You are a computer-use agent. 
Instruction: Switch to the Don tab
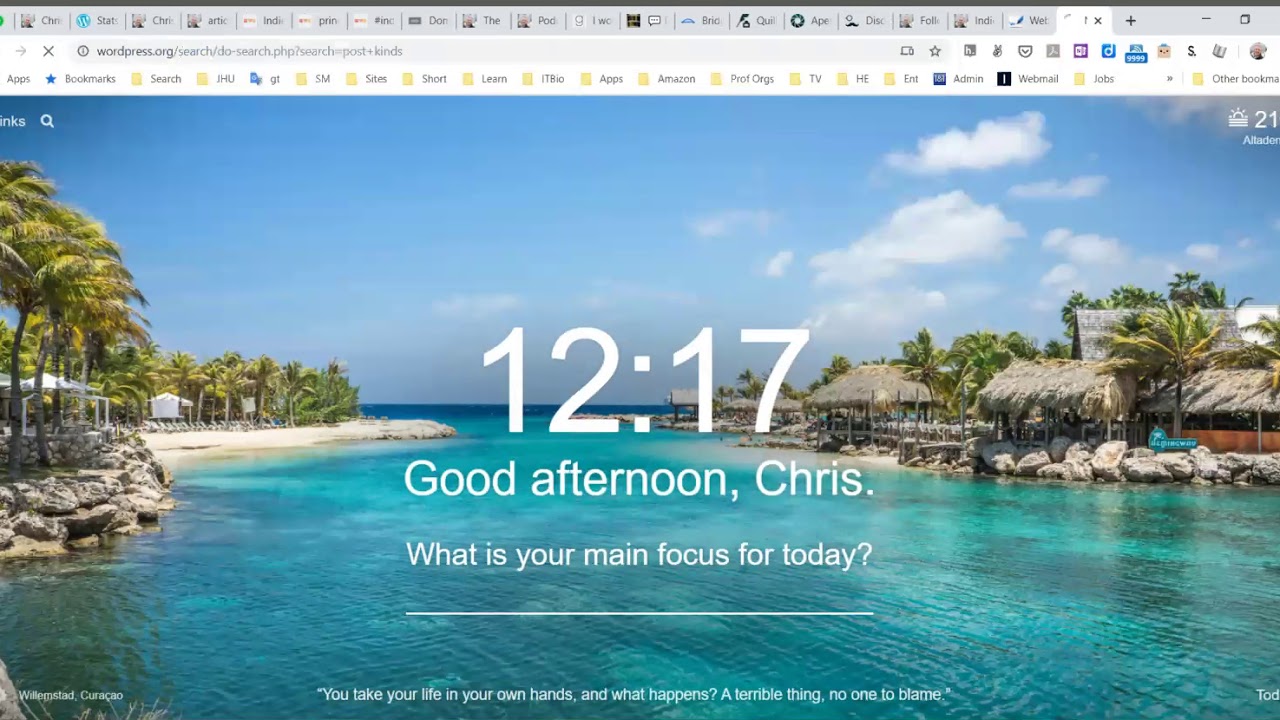click(x=428, y=20)
